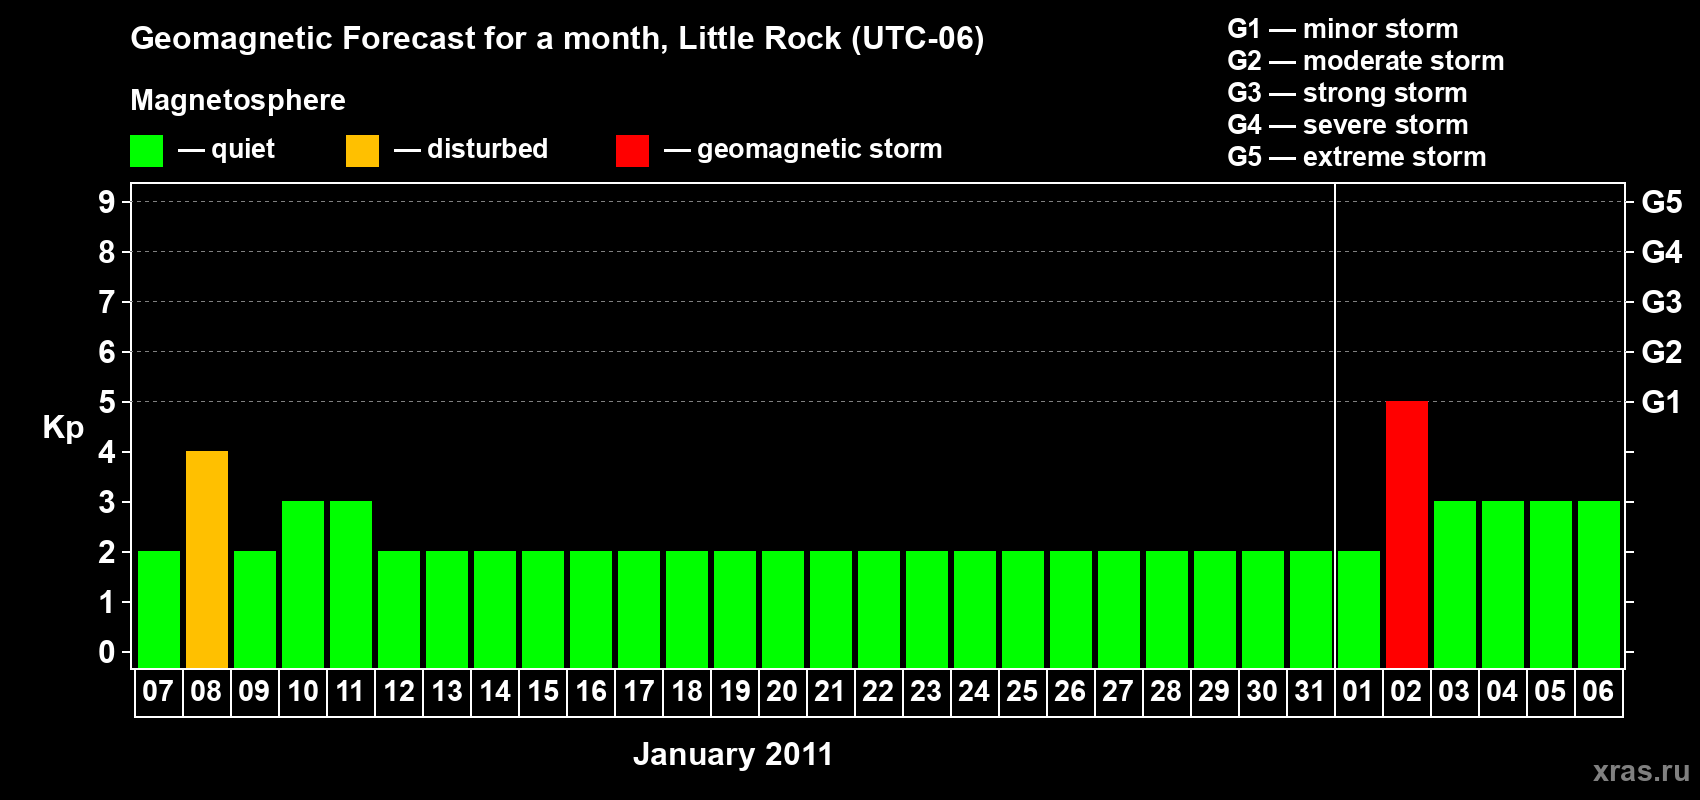Click the Kp value 9 on left axis

pos(106,202)
